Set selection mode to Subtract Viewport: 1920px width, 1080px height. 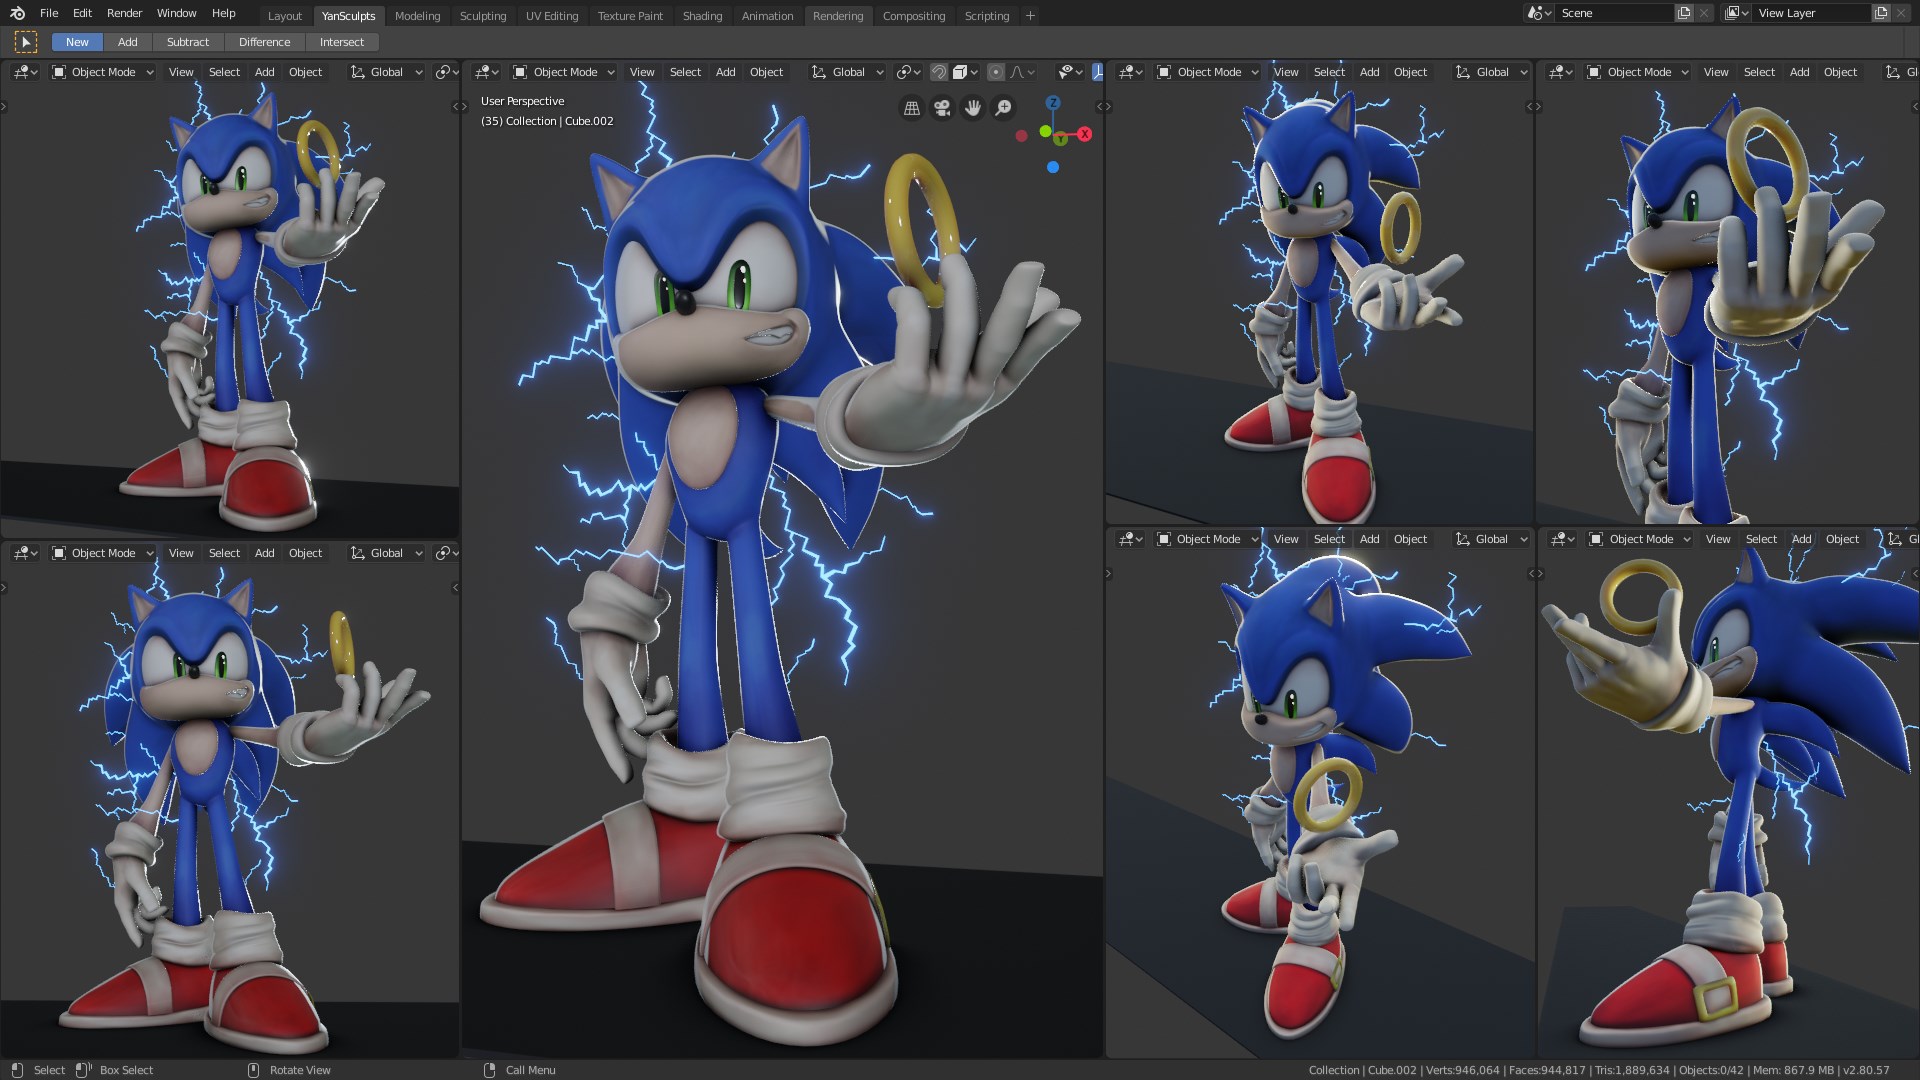pos(188,42)
